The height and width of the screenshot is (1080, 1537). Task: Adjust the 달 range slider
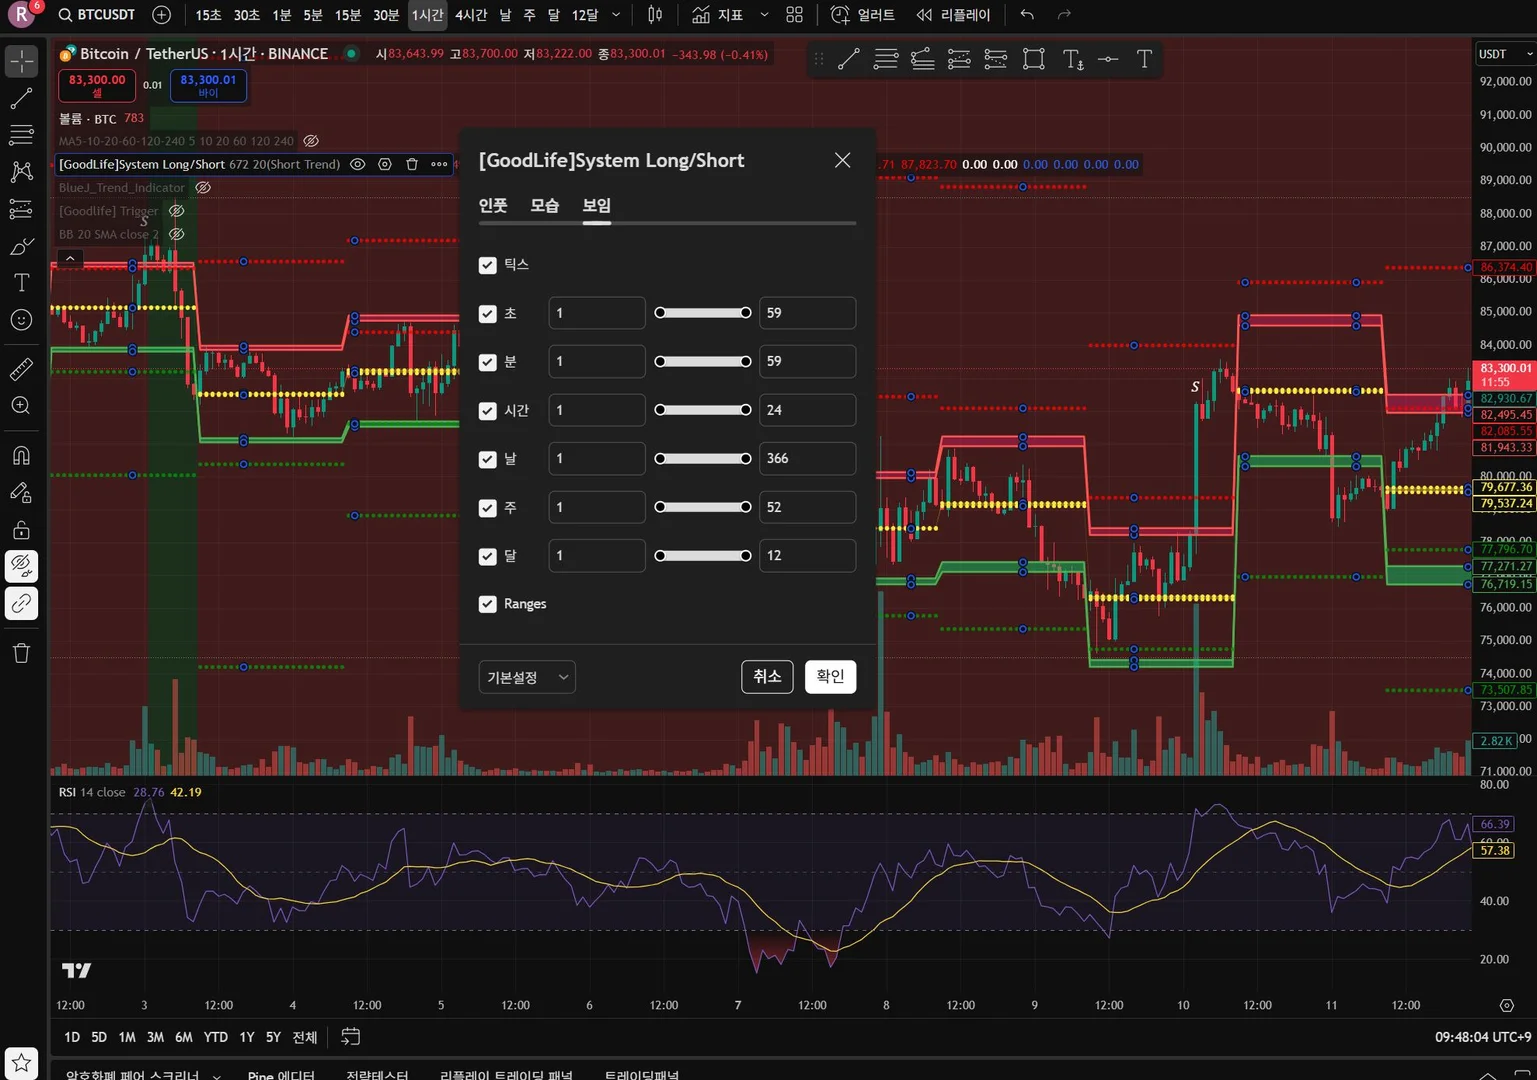tap(703, 556)
